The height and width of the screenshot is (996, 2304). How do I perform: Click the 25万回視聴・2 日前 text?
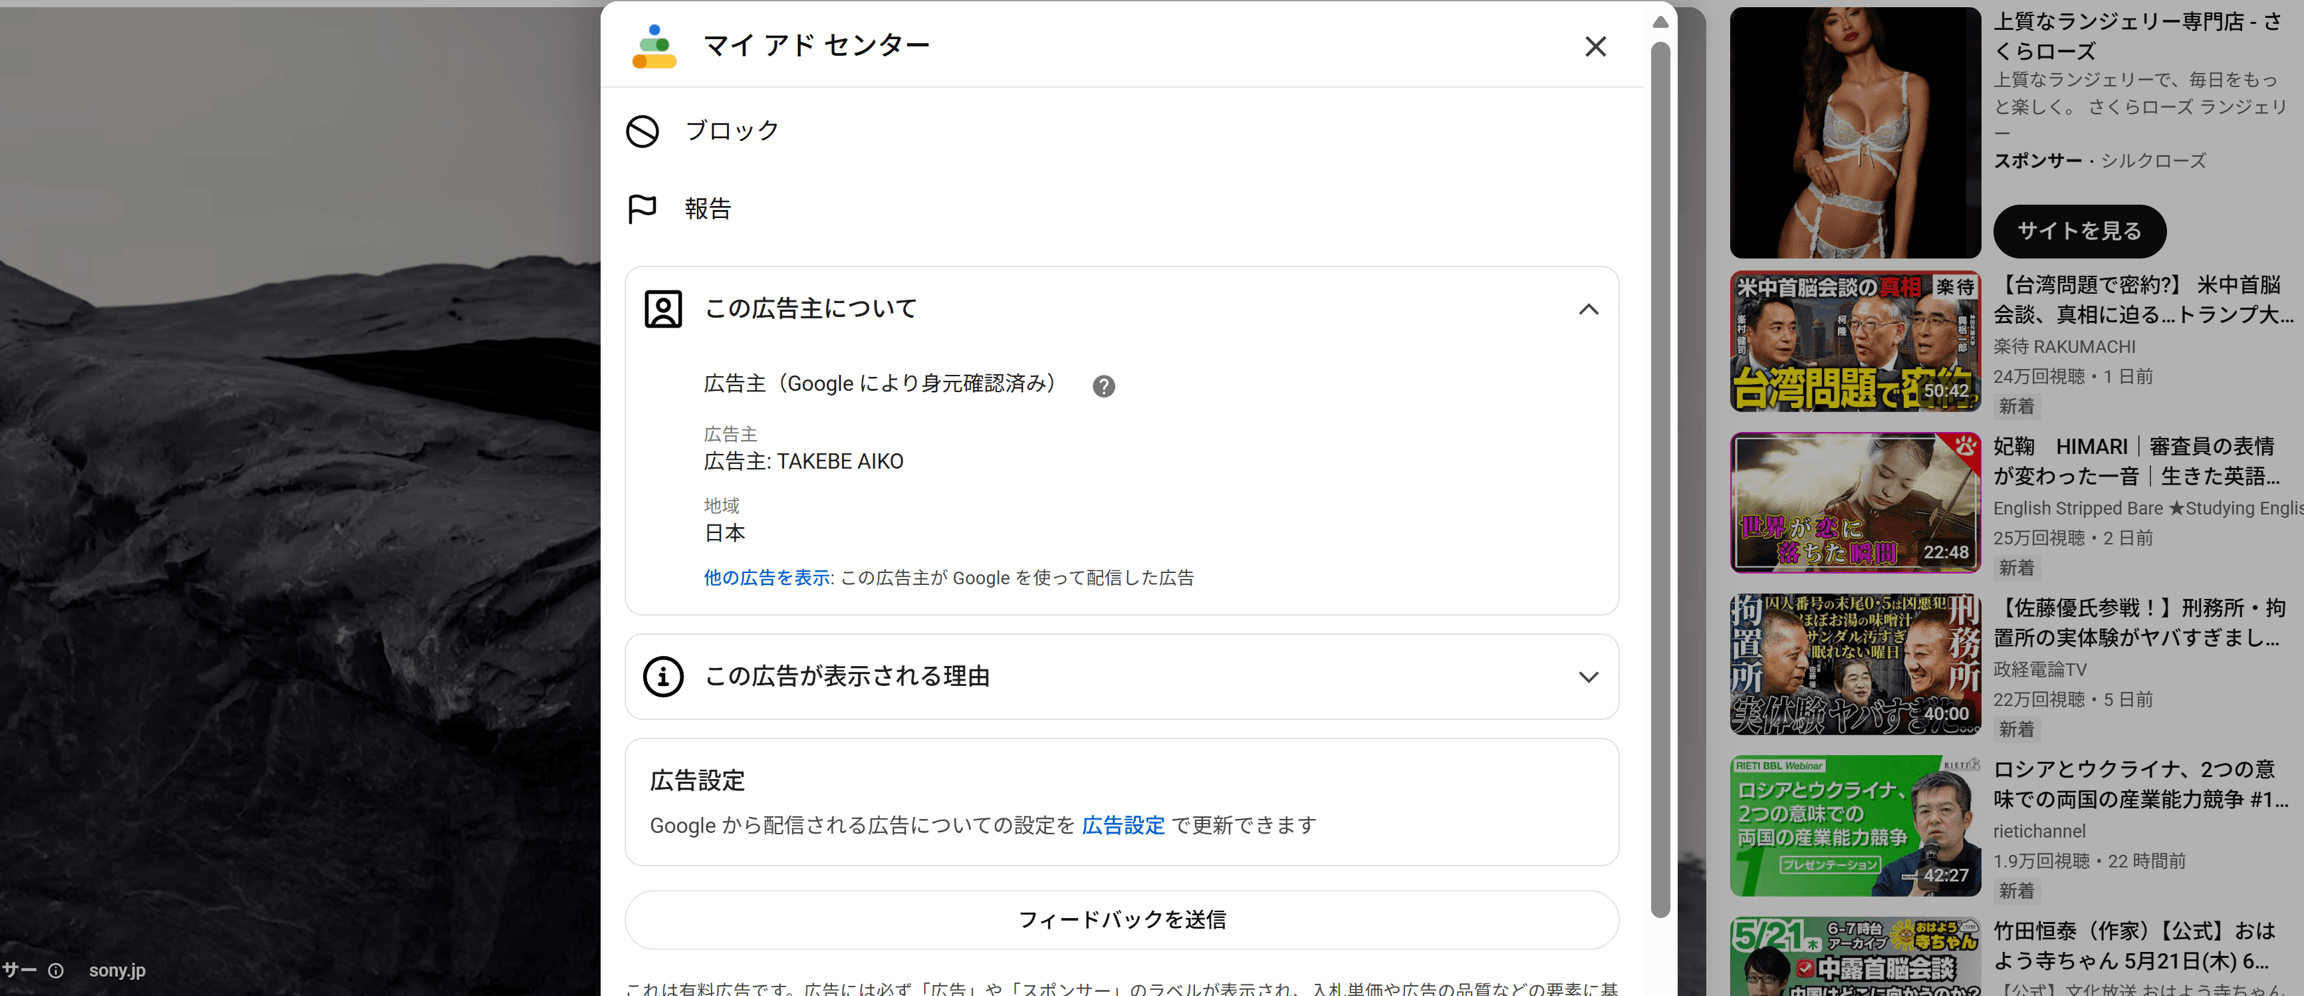[x=2073, y=538]
